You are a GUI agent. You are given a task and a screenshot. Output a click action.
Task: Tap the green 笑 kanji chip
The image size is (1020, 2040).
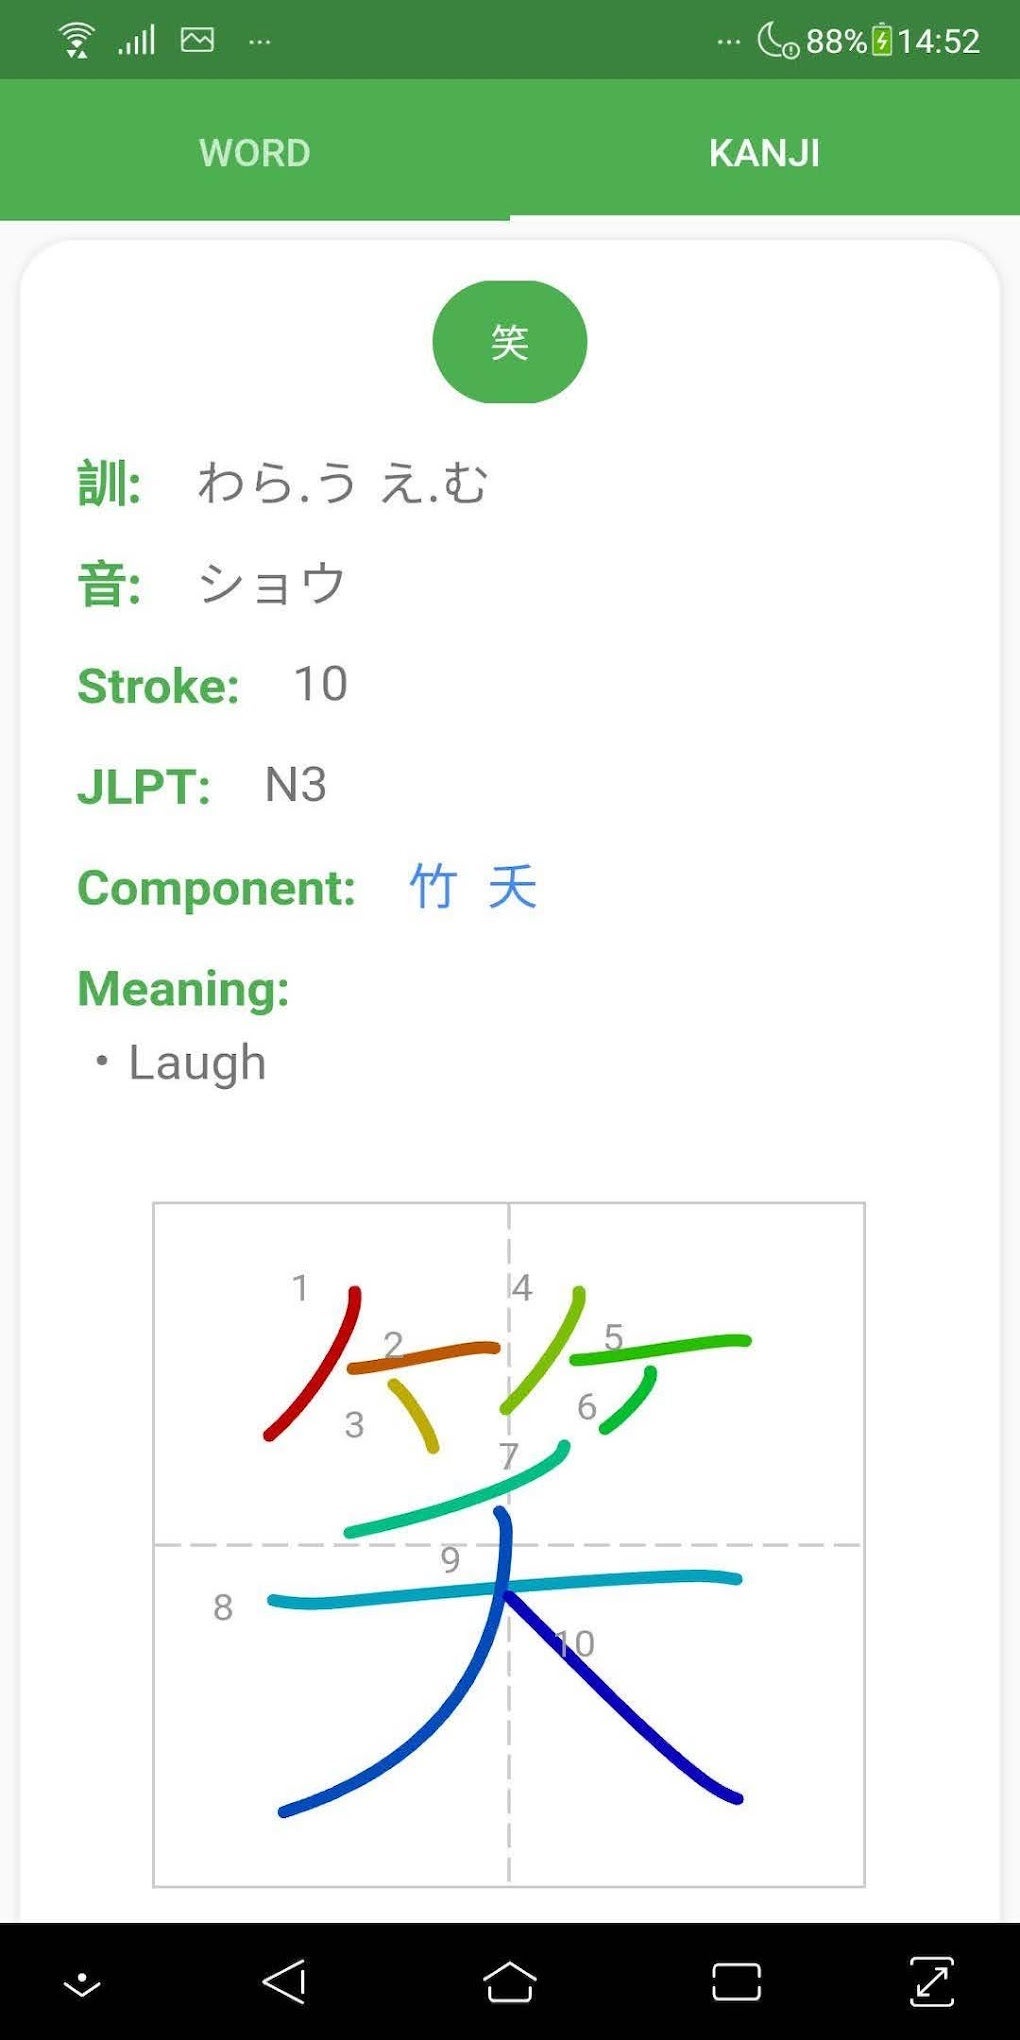click(509, 342)
